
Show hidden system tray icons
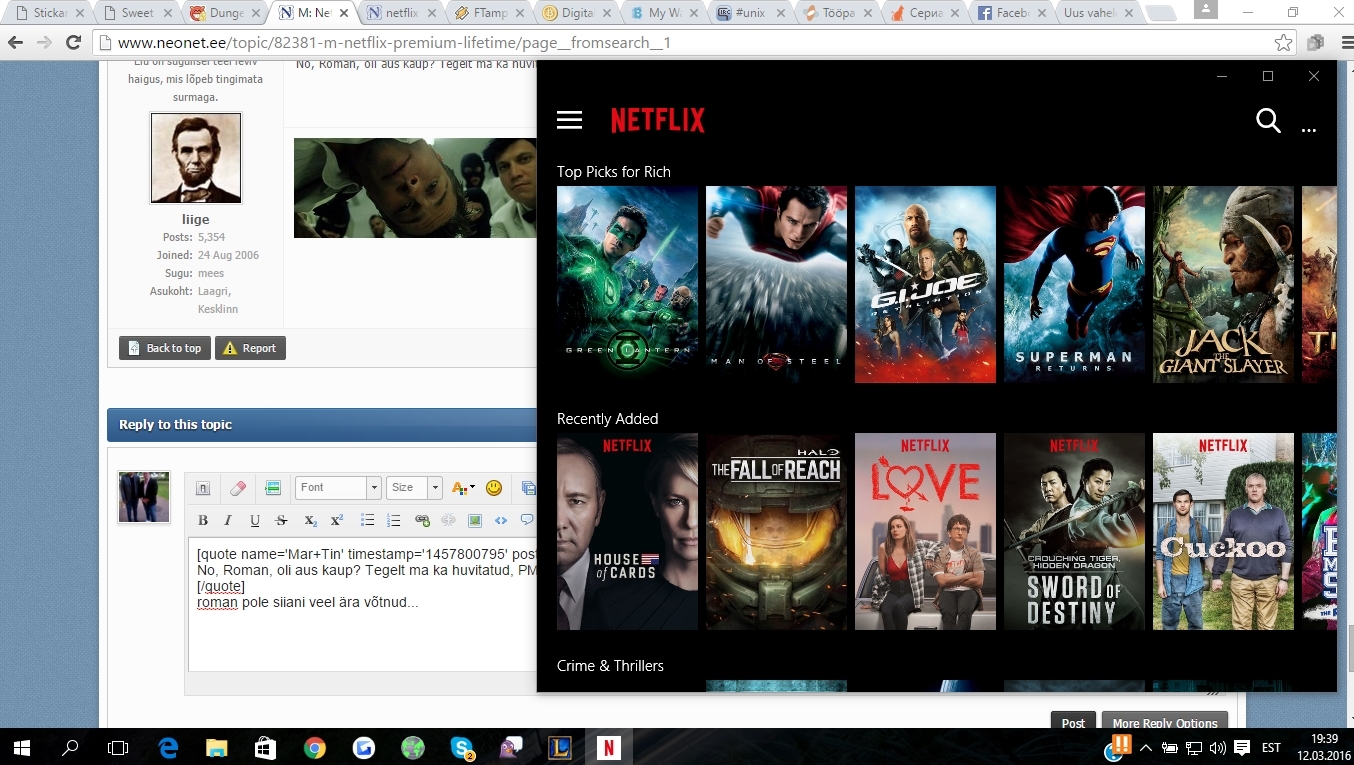(1145, 748)
